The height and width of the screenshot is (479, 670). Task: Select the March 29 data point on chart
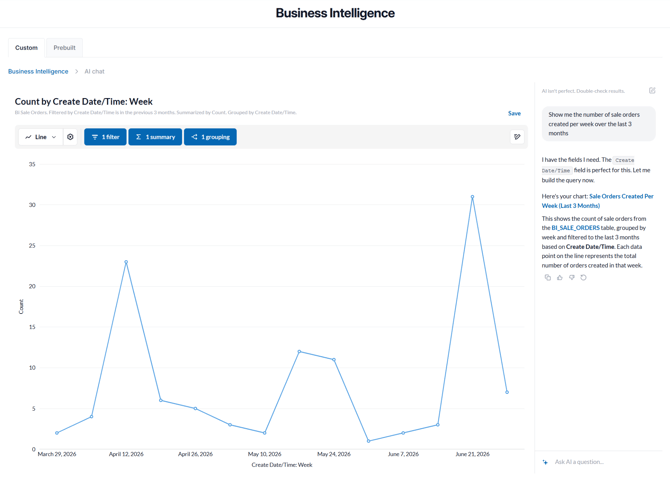click(57, 433)
